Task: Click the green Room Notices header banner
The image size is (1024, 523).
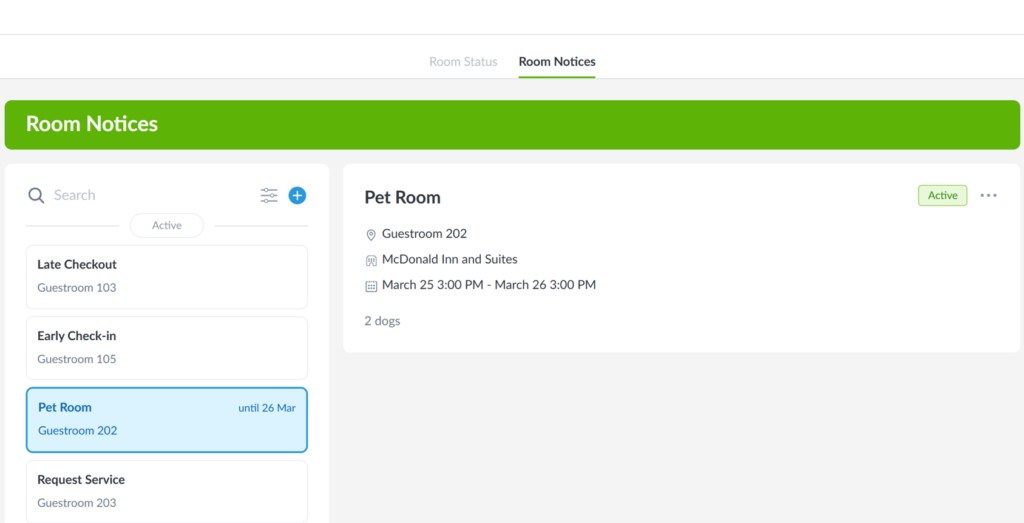Action: coord(512,125)
